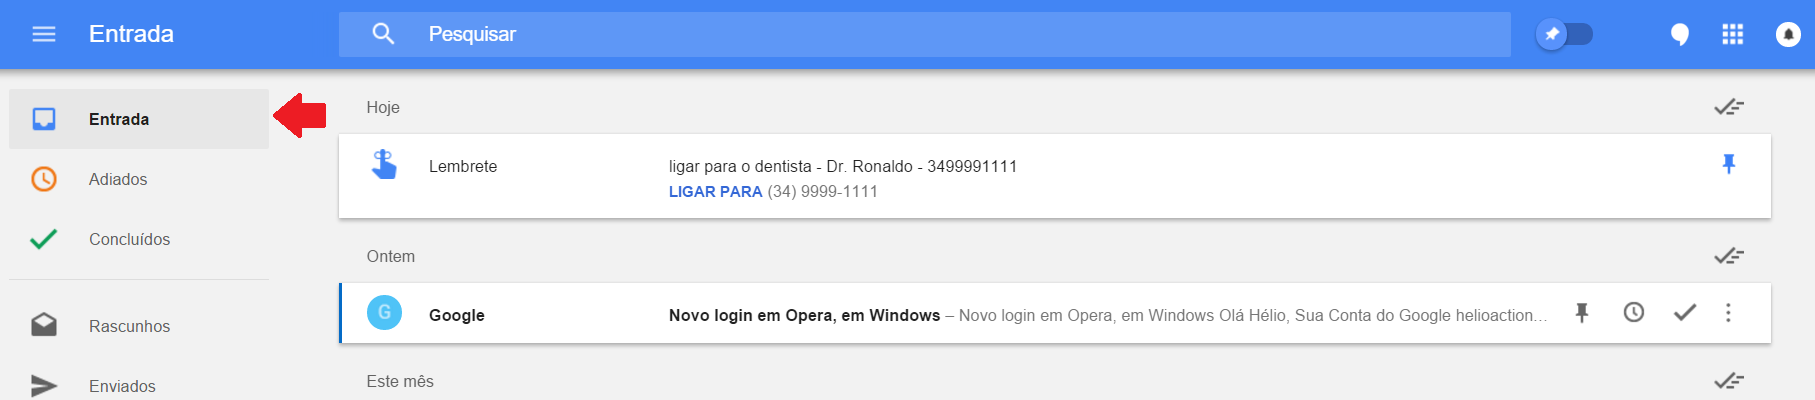Snooze the Google email with clock icon
Viewport: 1815px width, 400px height.
[x=1634, y=312]
